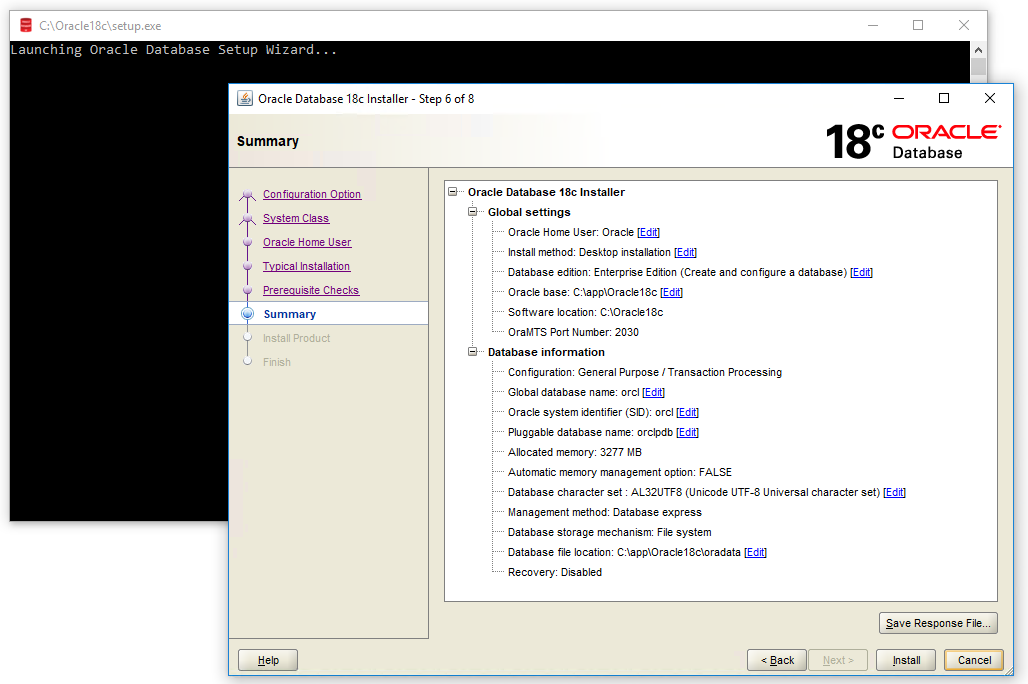
Task: Select the Database storage mechanism row
Action: click(x=609, y=533)
